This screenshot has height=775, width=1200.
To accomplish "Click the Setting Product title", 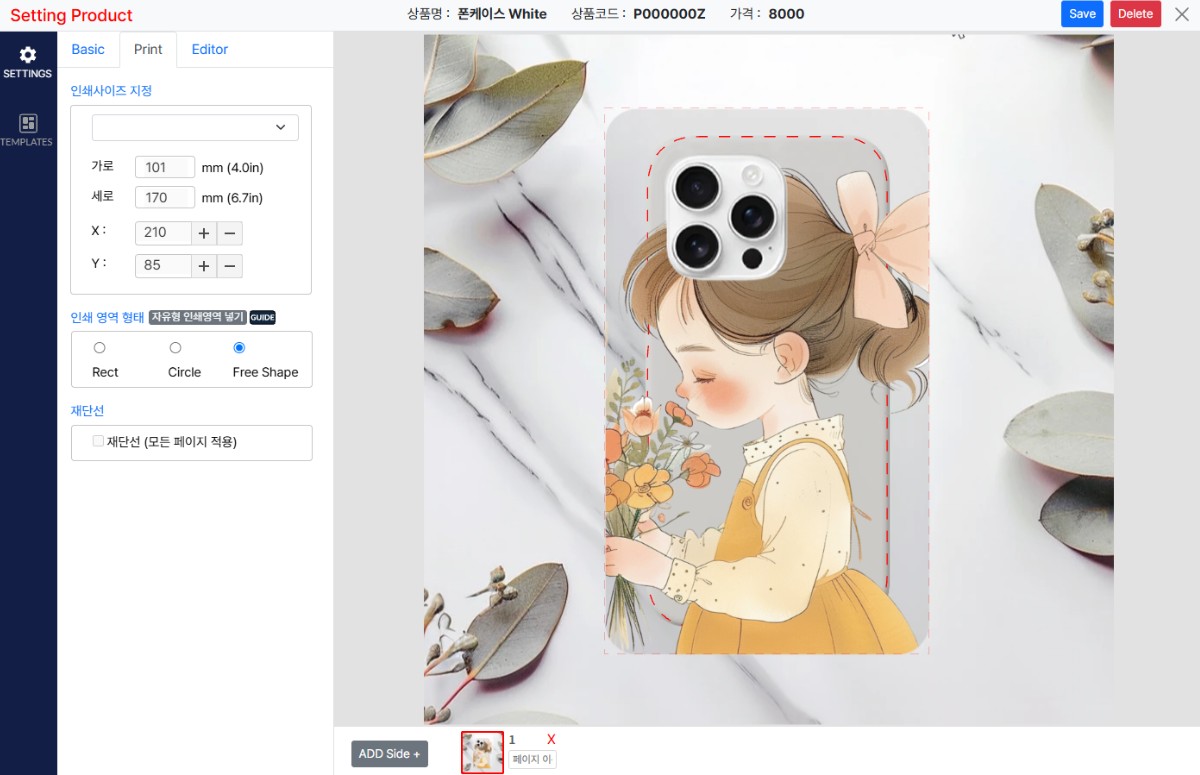I will tap(71, 15).
